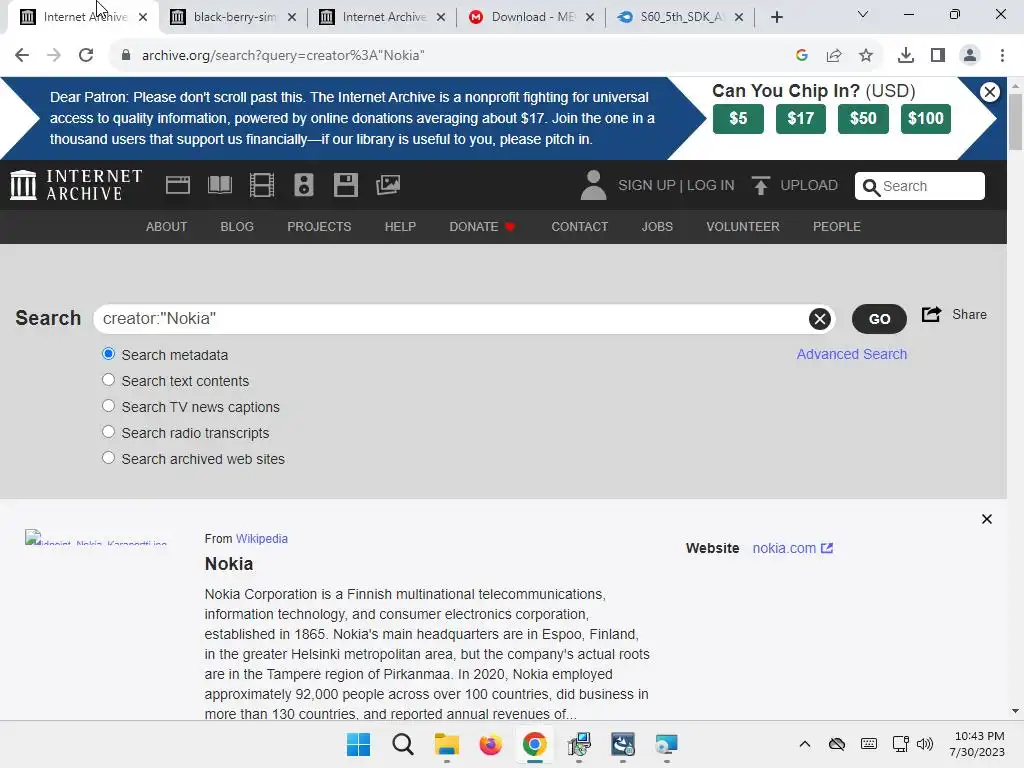This screenshot has height=768, width=1024.
Task: Click the share page icon in address bar
Action: 834,56
